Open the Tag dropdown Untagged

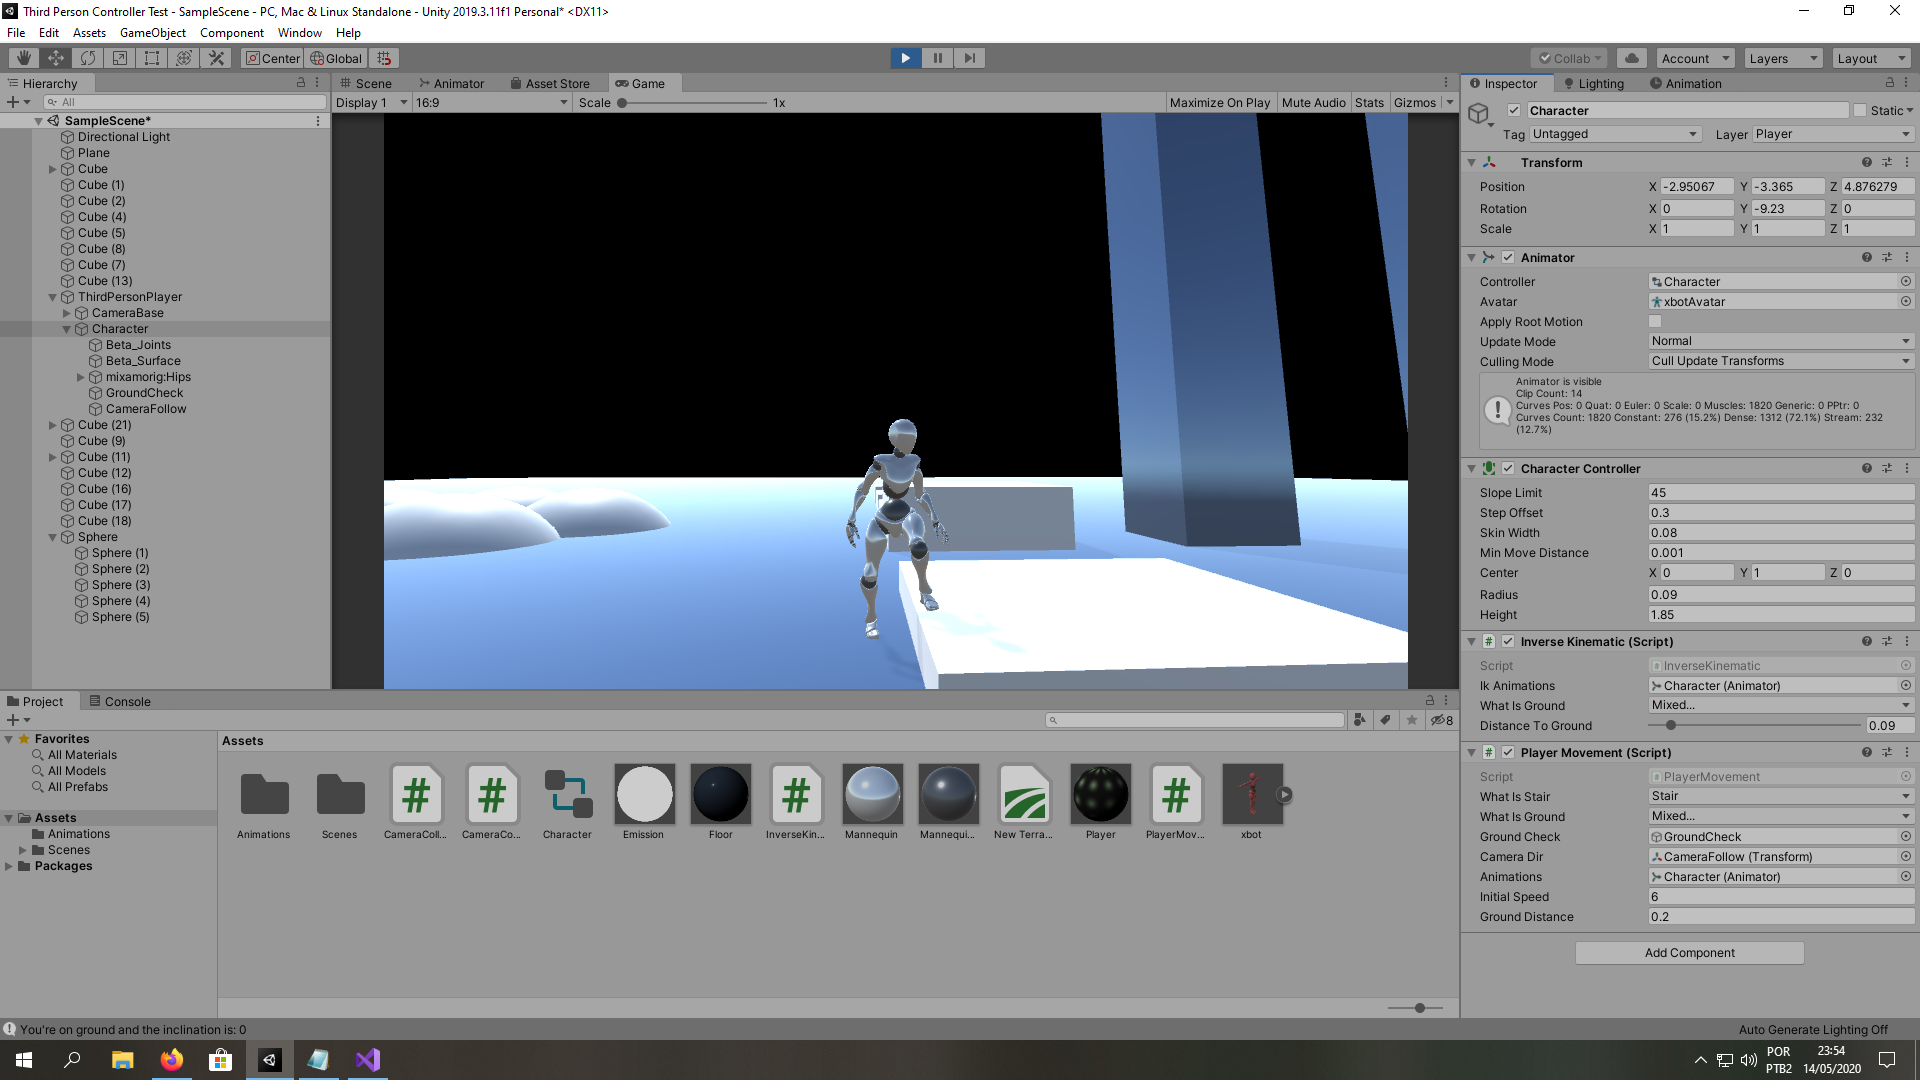pyautogui.click(x=1614, y=134)
